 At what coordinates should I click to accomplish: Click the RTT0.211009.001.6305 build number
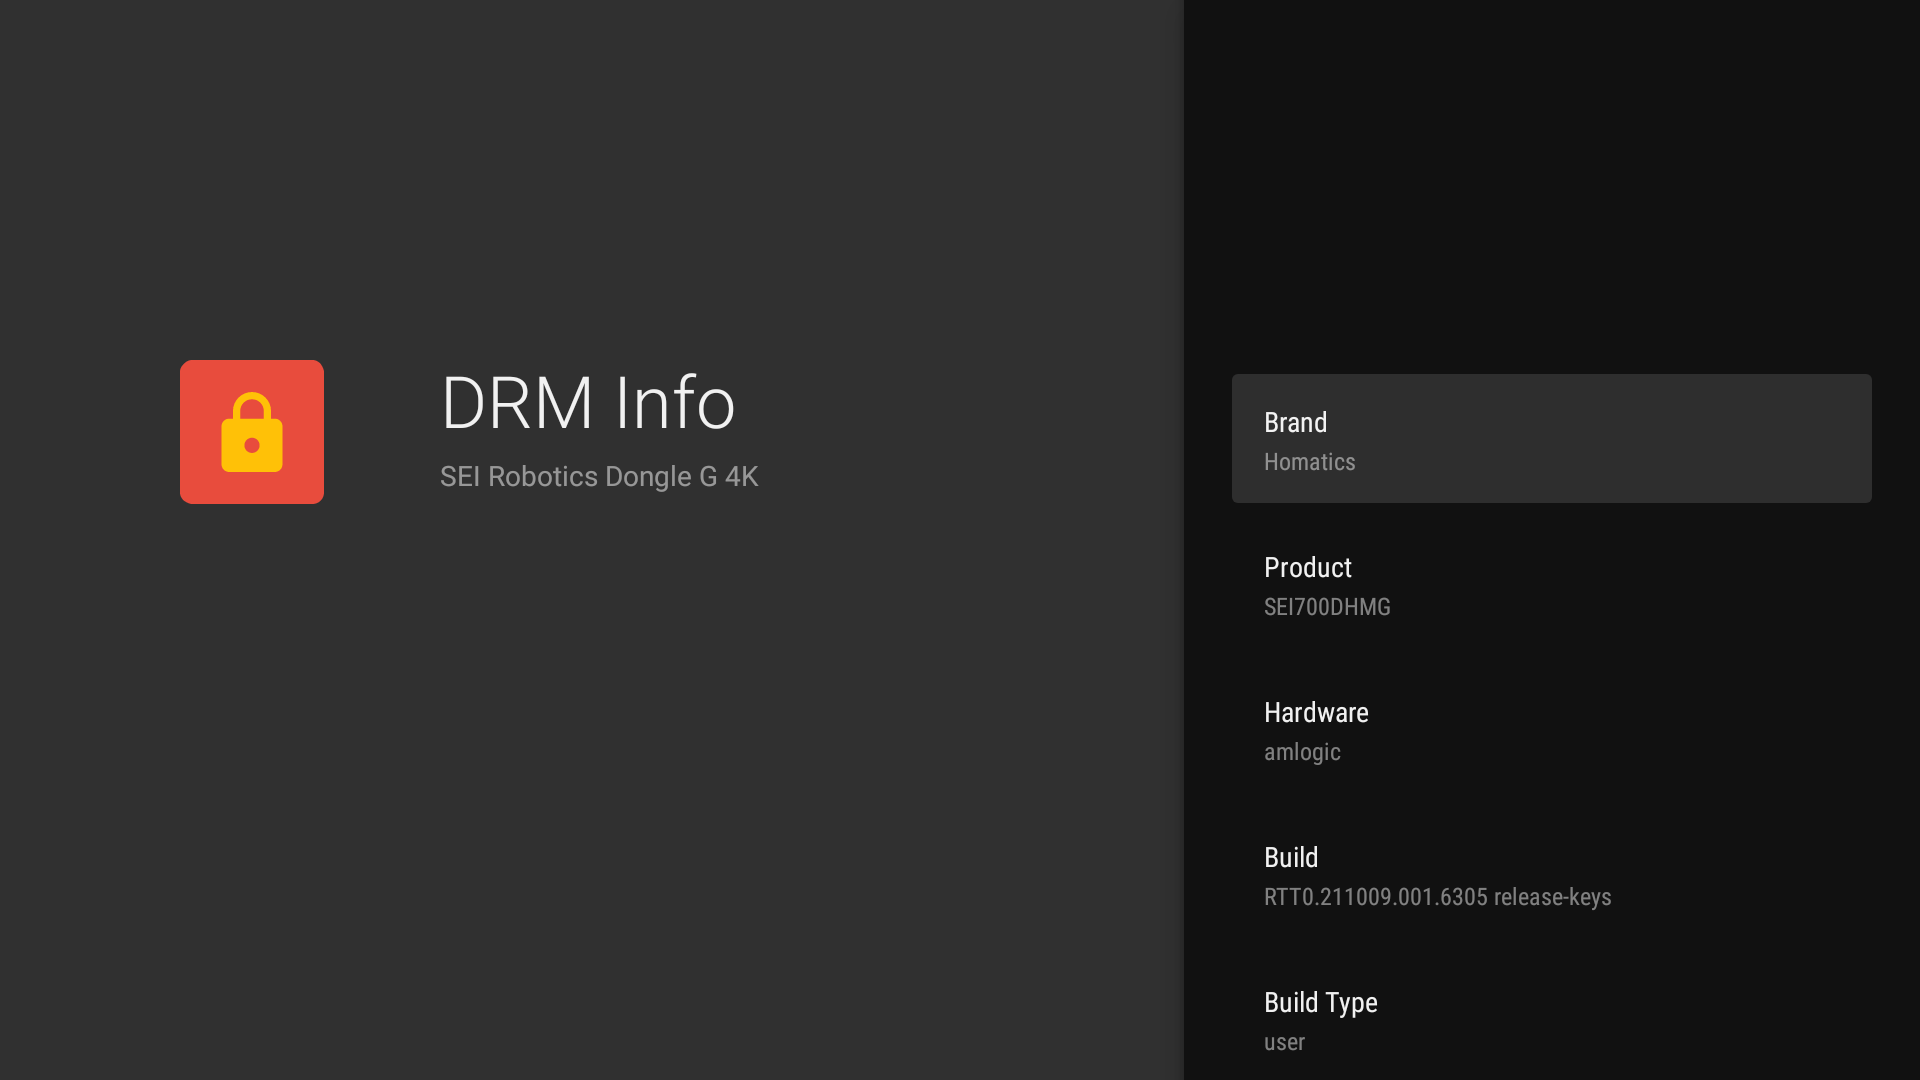coord(1375,897)
